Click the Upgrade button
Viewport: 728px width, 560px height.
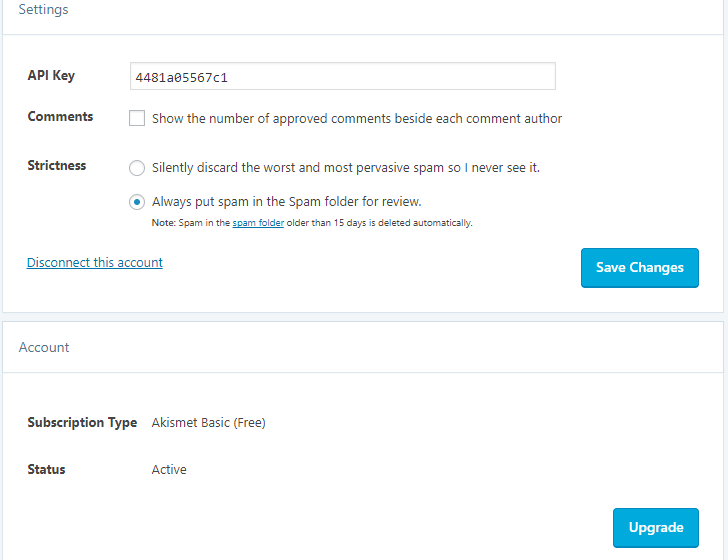pos(656,528)
